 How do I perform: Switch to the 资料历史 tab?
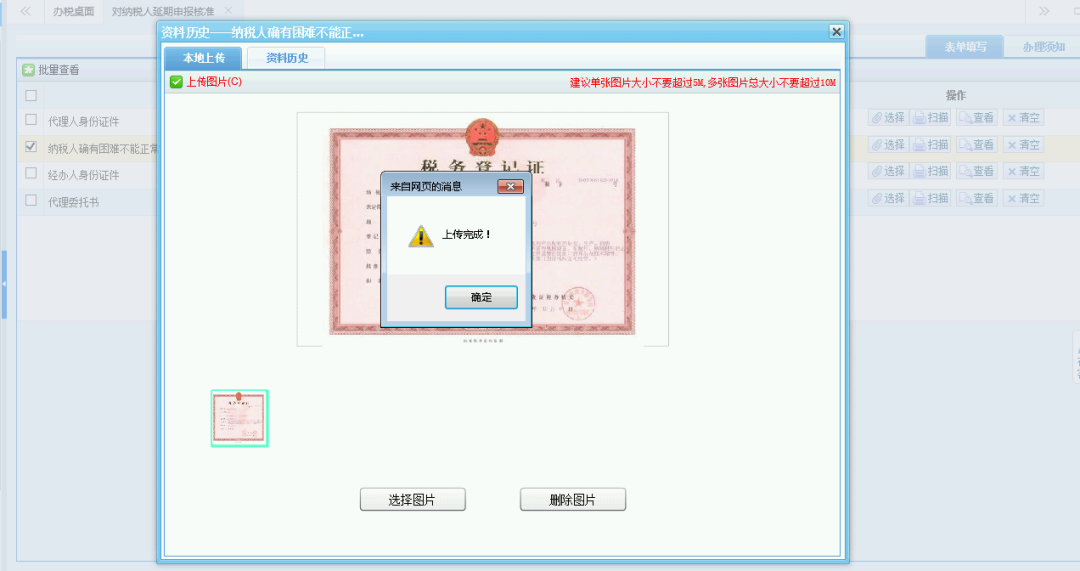(x=287, y=58)
